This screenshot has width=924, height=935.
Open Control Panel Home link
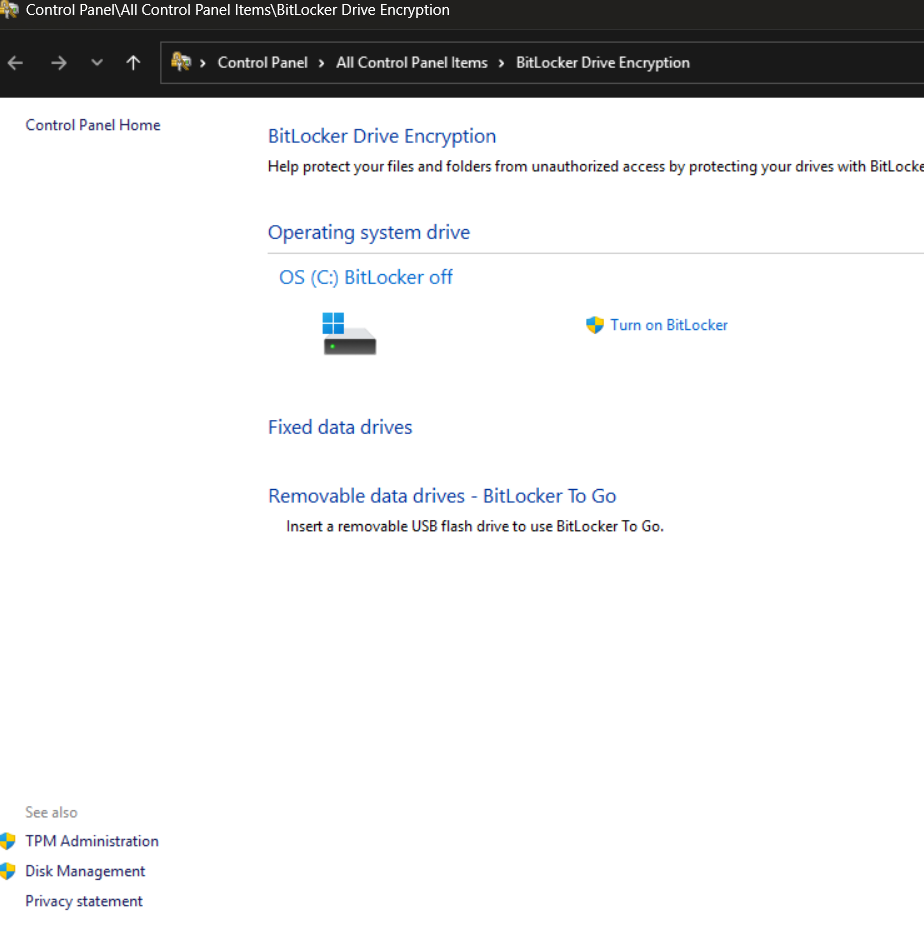click(x=93, y=125)
